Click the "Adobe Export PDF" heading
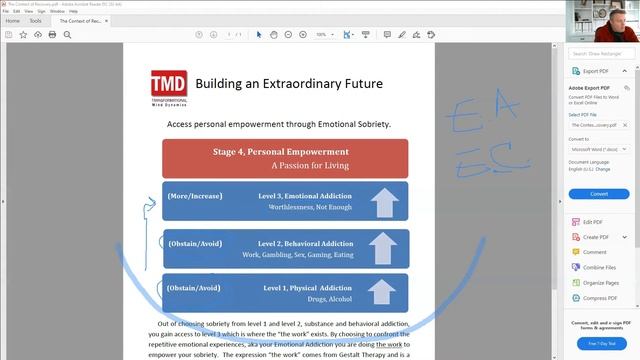640x360 pixels. [x=589, y=88]
